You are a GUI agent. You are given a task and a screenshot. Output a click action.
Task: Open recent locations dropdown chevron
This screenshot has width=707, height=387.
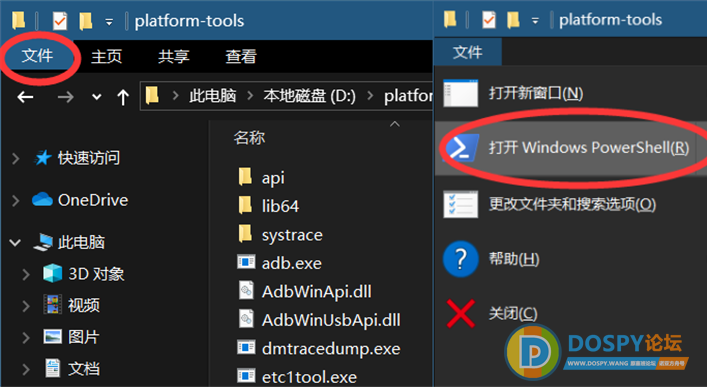pyautogui.click(x=96, y=97)
